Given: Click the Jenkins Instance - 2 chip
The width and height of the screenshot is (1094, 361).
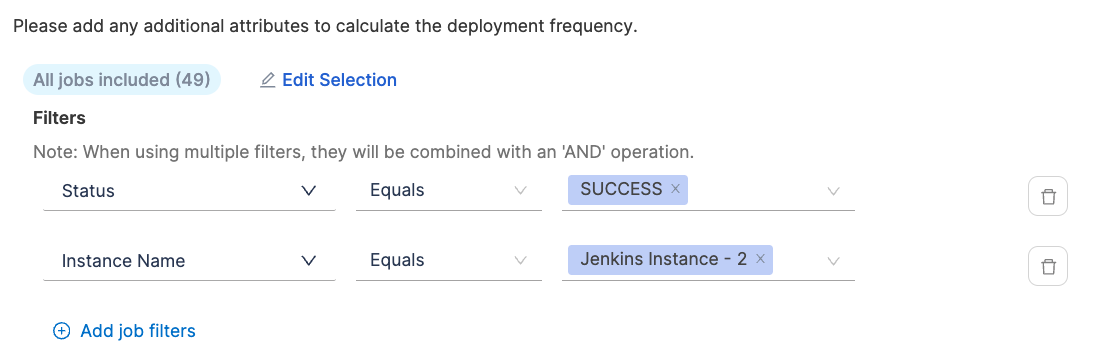Looking at the screenshot, I should 664,259.
